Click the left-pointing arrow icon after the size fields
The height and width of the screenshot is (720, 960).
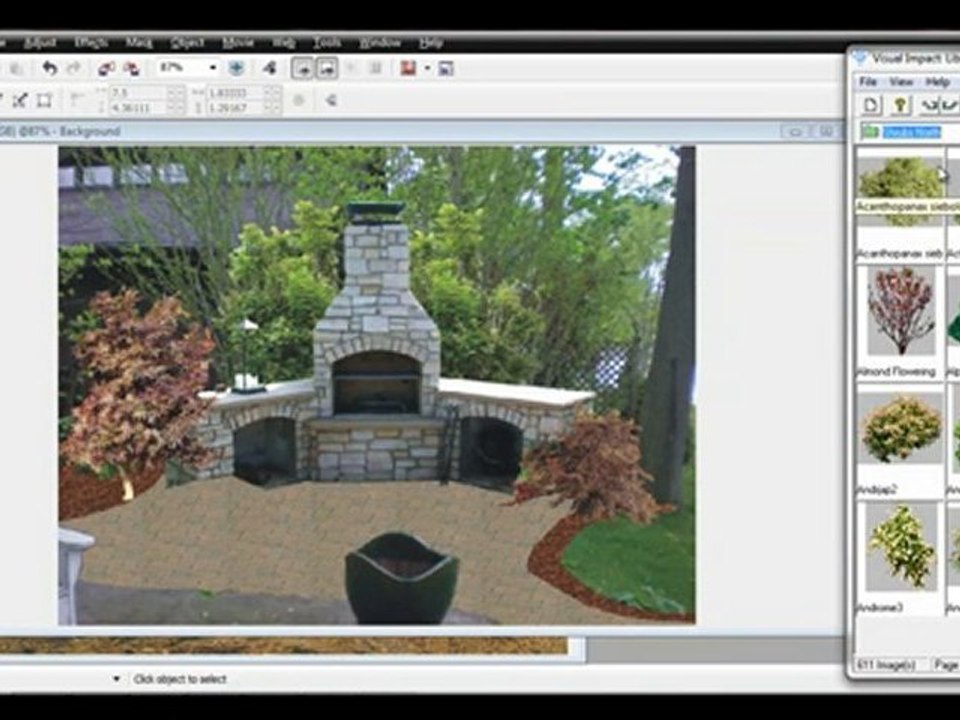click(x=331, y=100)
